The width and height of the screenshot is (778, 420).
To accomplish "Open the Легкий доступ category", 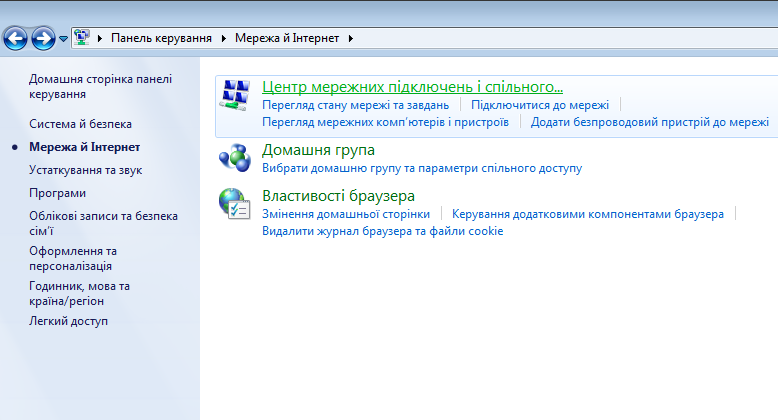I will pyautogui.click(x=68, y=321).
